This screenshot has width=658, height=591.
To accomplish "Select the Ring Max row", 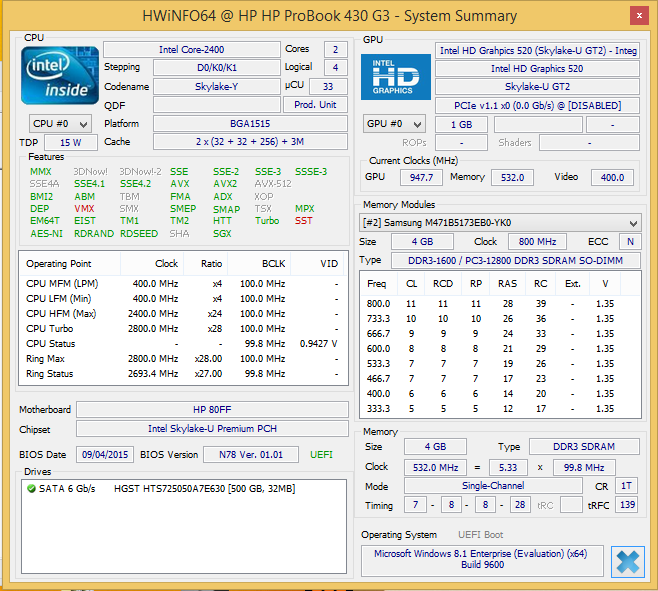I will (x=183, y=359).
